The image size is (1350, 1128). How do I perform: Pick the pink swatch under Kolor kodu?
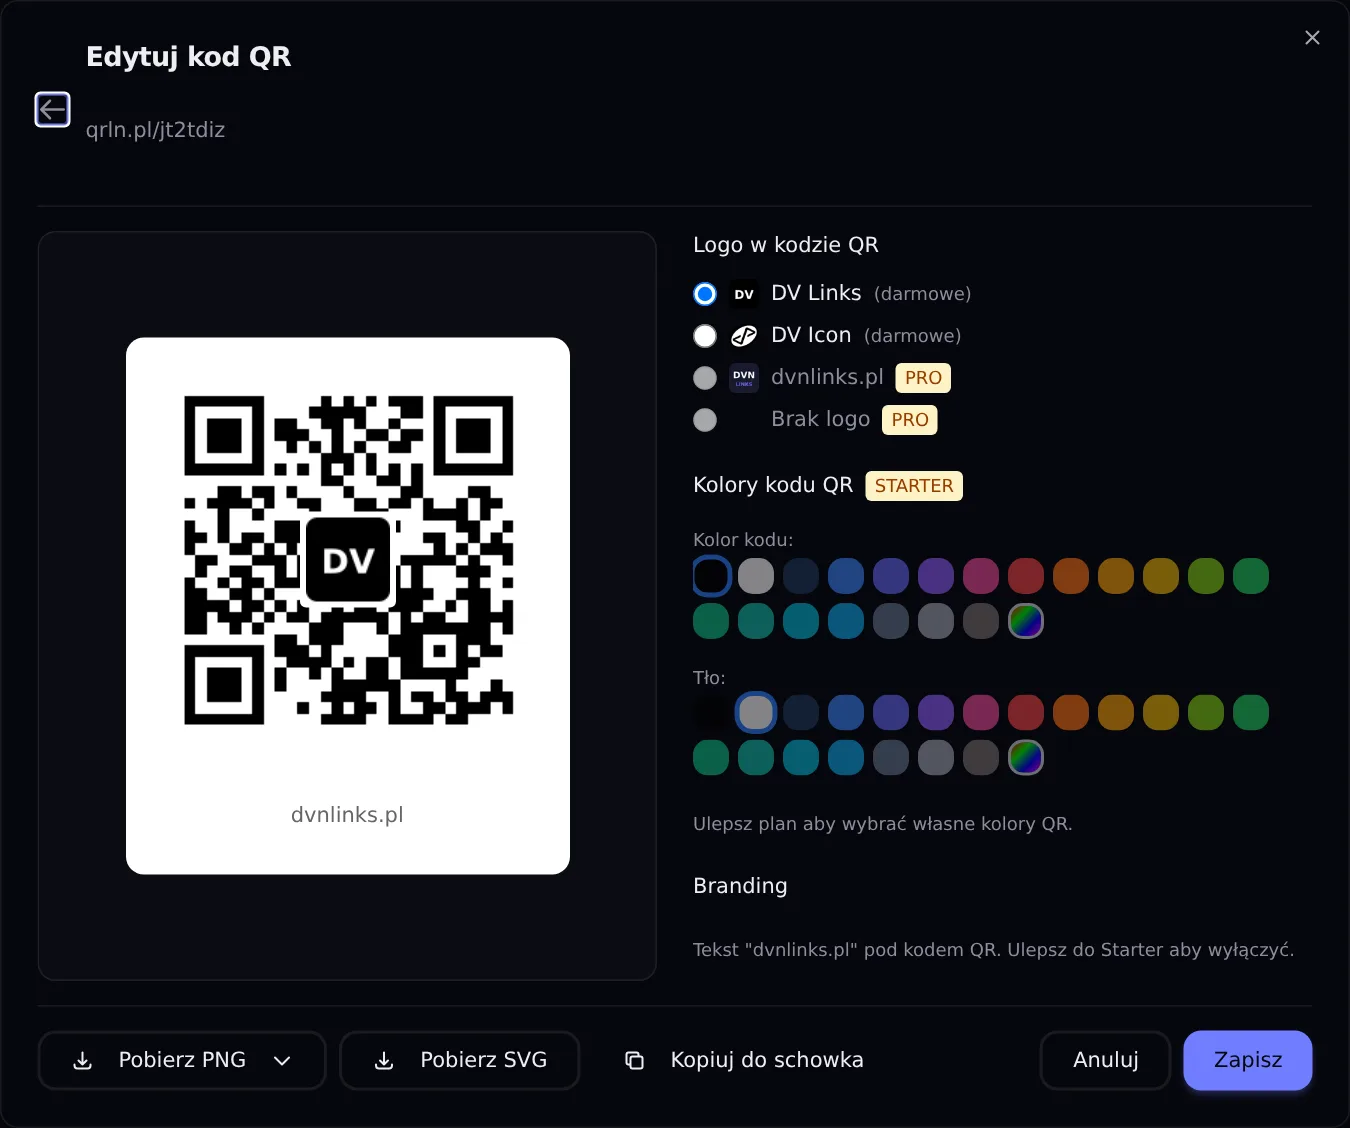pyautogui.click(x=981, y=576)
